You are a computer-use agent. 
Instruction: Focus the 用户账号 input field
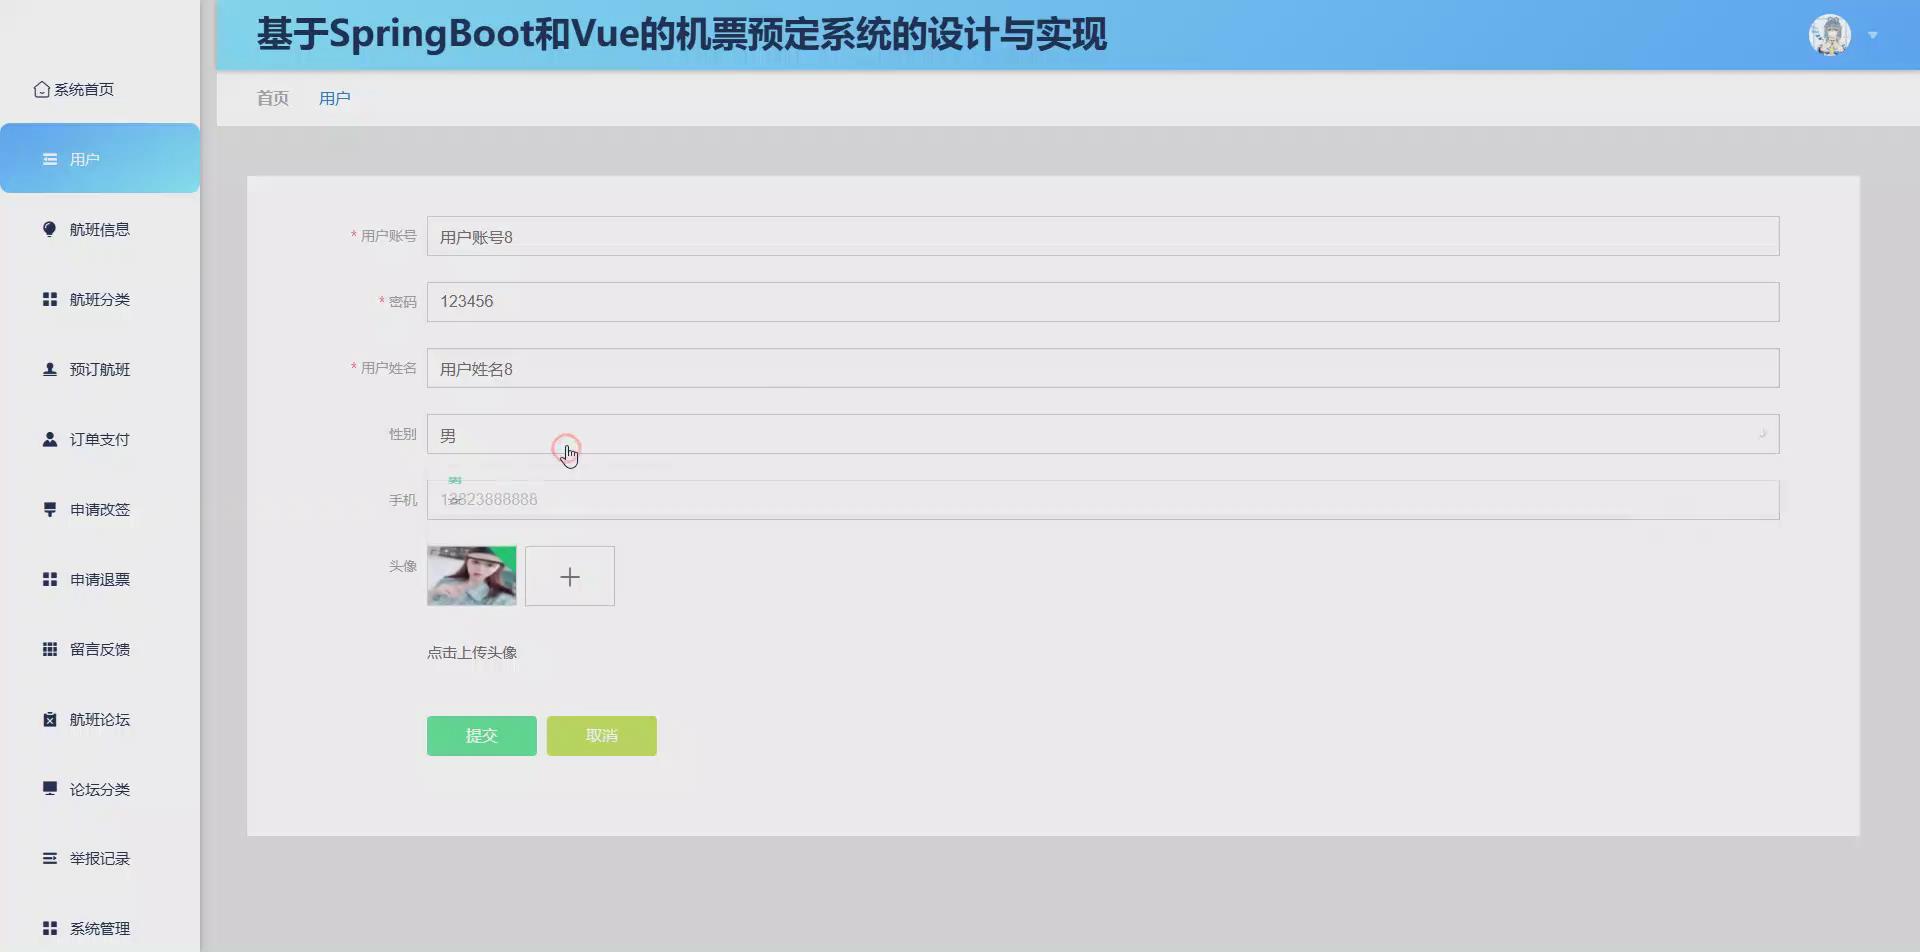(1103, 236)
